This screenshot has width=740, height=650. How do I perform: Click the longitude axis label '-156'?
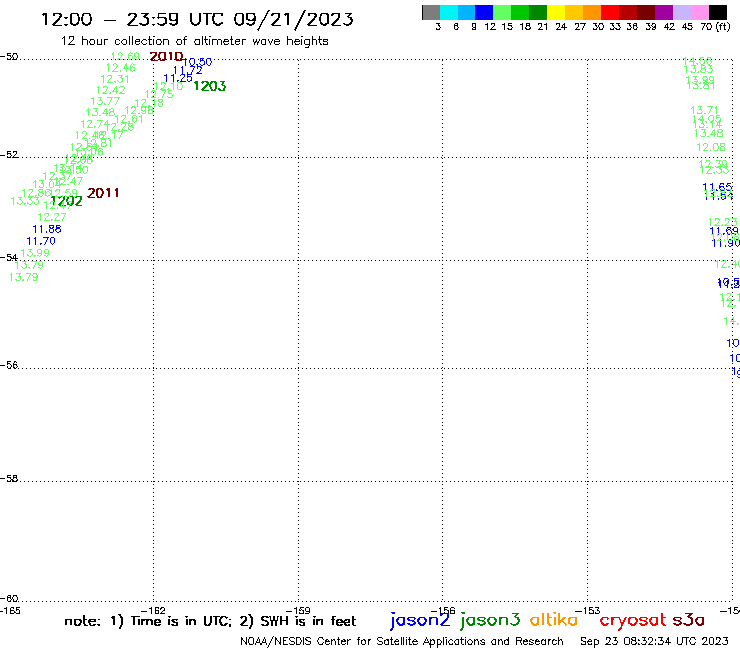(x=443, y=610)
